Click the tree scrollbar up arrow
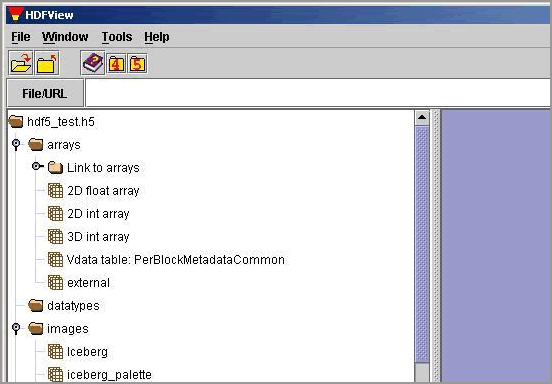The height and width of the screenshot is (384, 552). (x=422, y=118)
